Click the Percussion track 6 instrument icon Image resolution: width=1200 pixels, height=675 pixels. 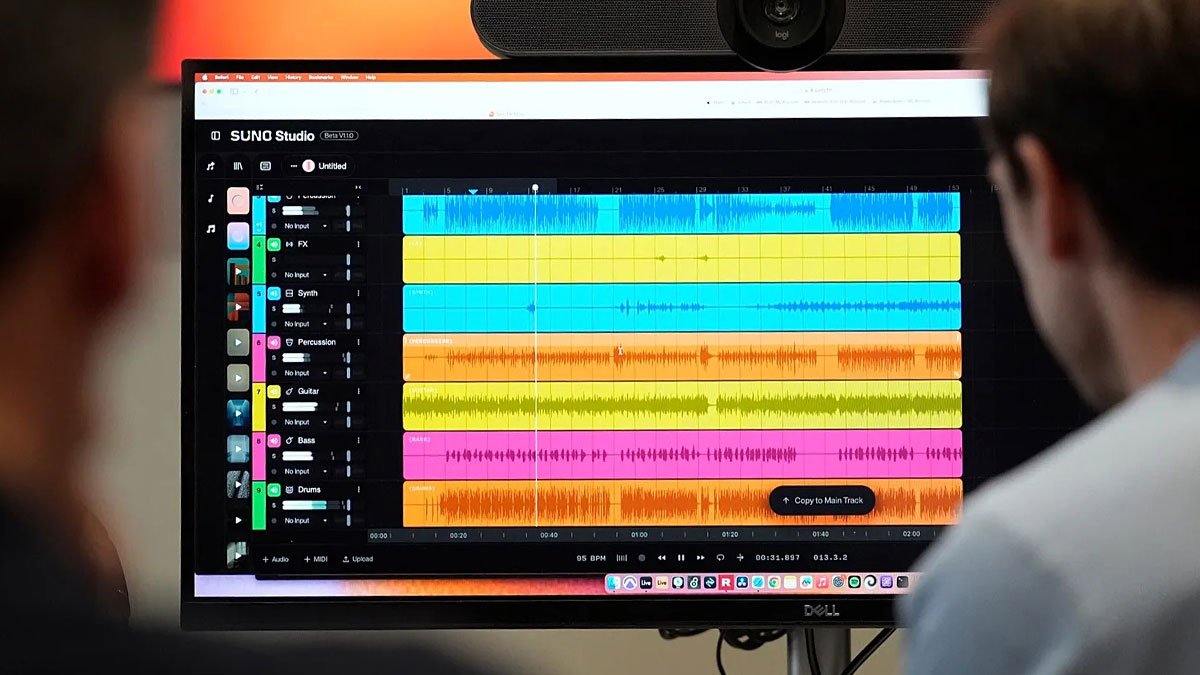pos(289,342)
